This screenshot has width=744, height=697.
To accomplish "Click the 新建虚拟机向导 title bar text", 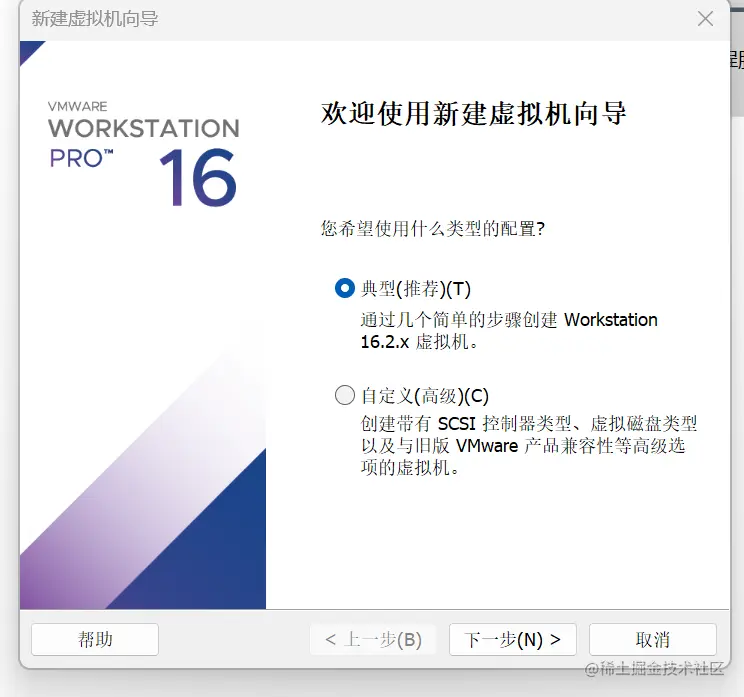I will 95,19.
